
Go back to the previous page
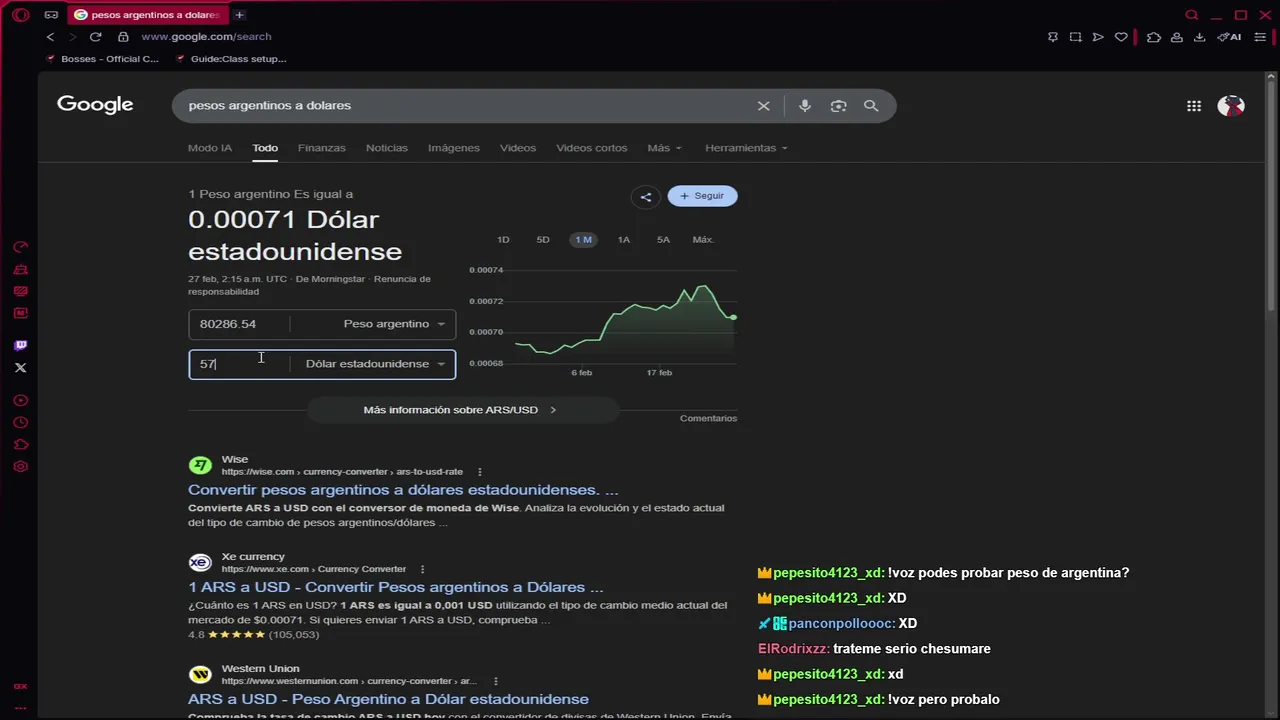50,37
